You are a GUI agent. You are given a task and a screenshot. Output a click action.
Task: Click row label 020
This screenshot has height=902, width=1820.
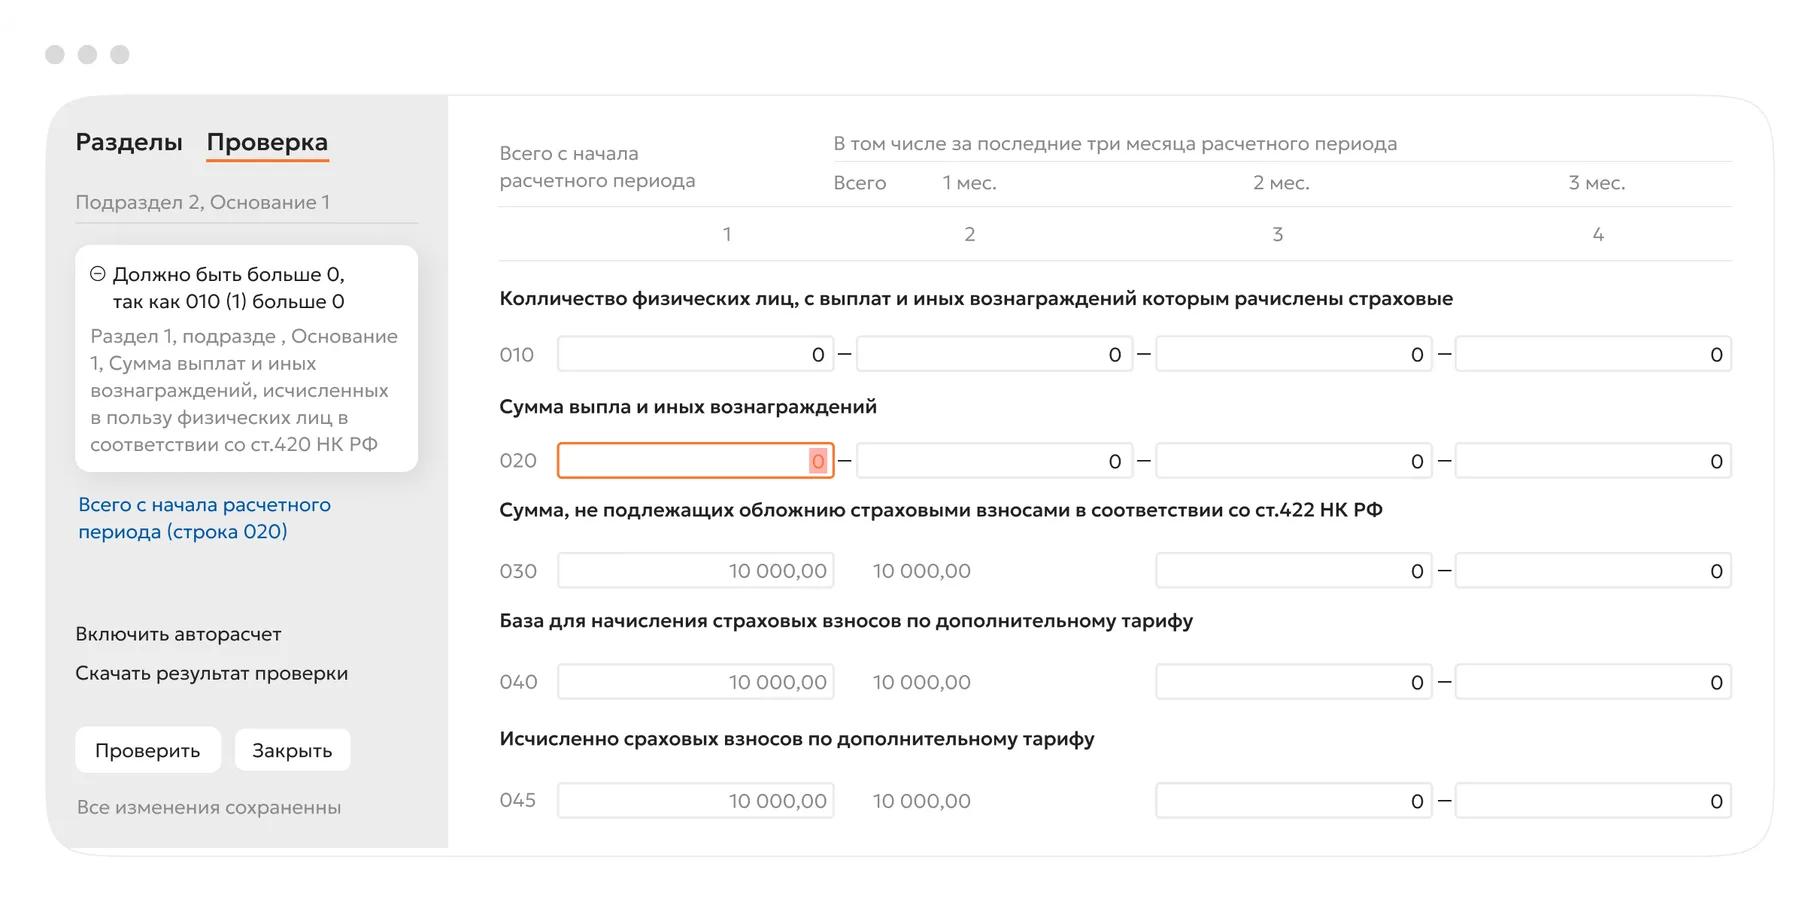point(518,460)
